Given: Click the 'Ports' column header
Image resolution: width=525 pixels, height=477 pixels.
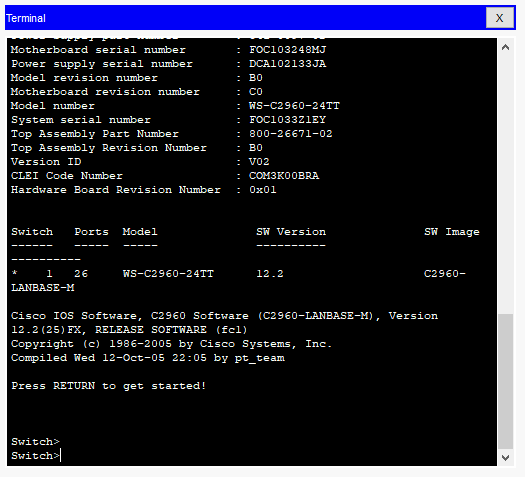Looking at the screenshot, I should (x=91, y=232).
